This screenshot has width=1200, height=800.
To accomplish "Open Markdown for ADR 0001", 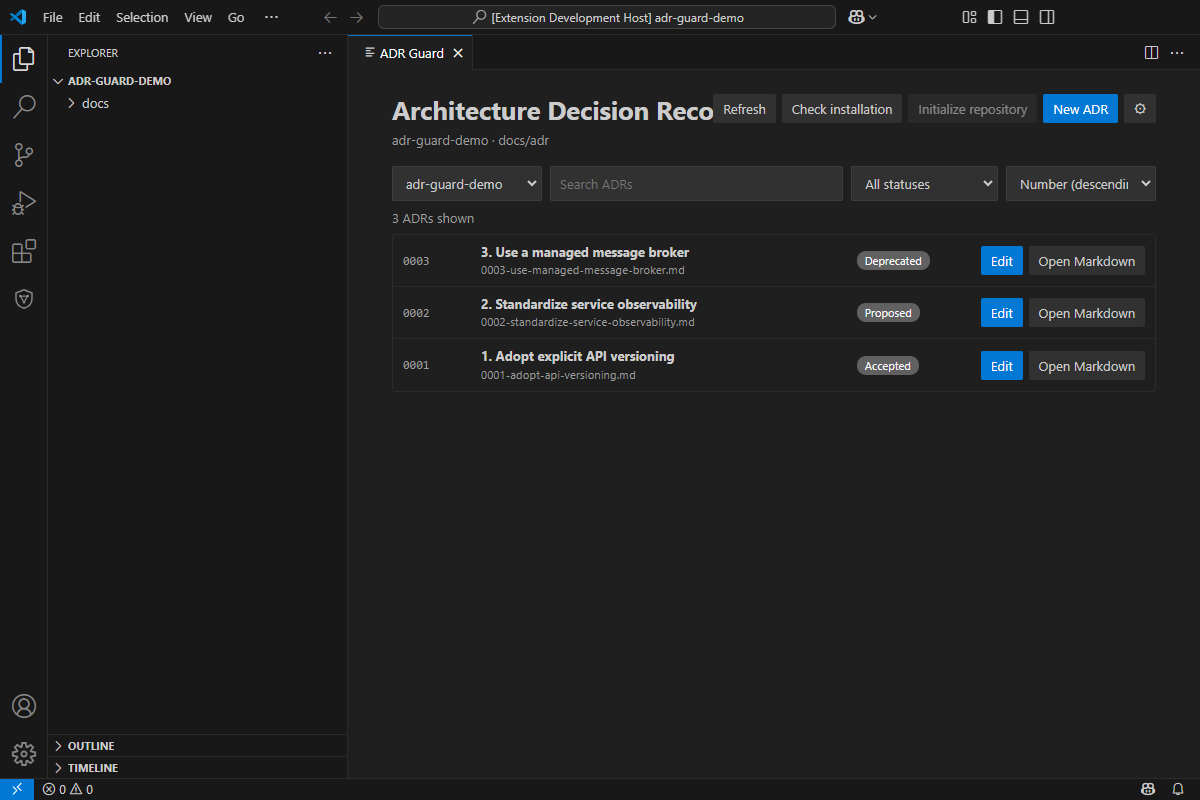I will click(1087, 366).
